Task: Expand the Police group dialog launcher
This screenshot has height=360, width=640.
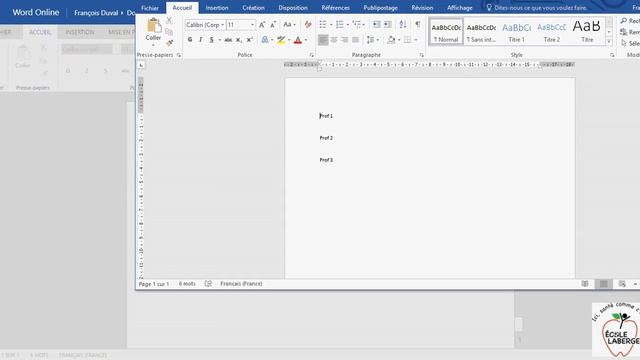Action: (311, 55)
